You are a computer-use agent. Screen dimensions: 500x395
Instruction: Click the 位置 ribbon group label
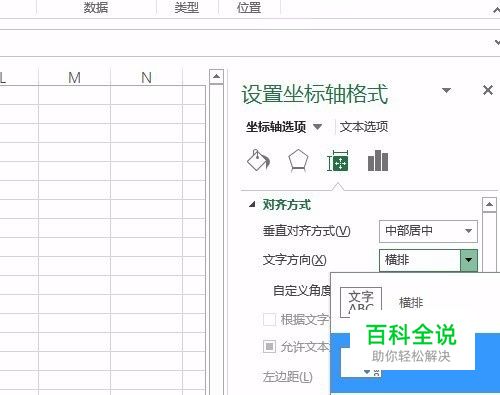[249, 7]
